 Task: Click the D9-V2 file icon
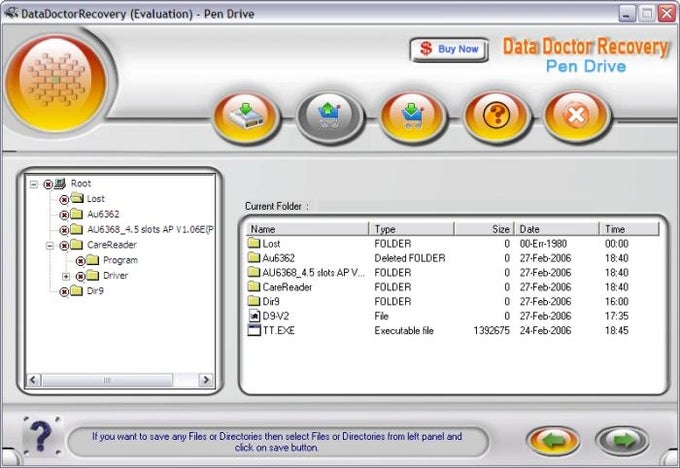(254, 315)
